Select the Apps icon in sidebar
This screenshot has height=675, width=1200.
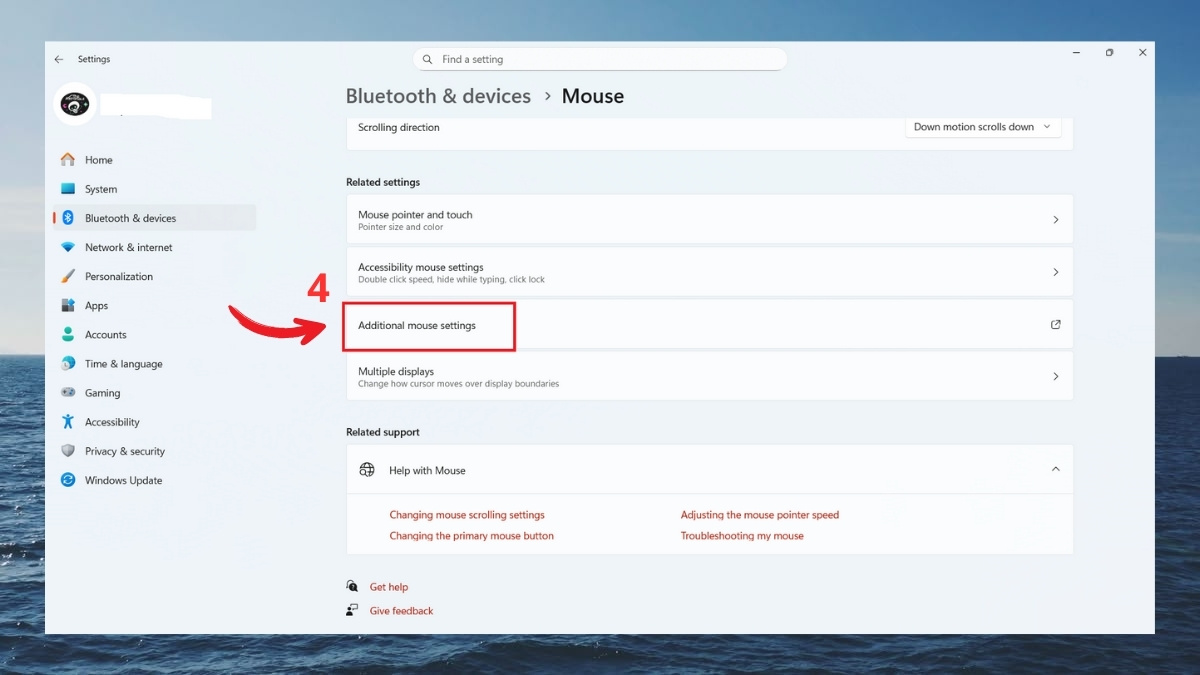click(x=67, y=305)
